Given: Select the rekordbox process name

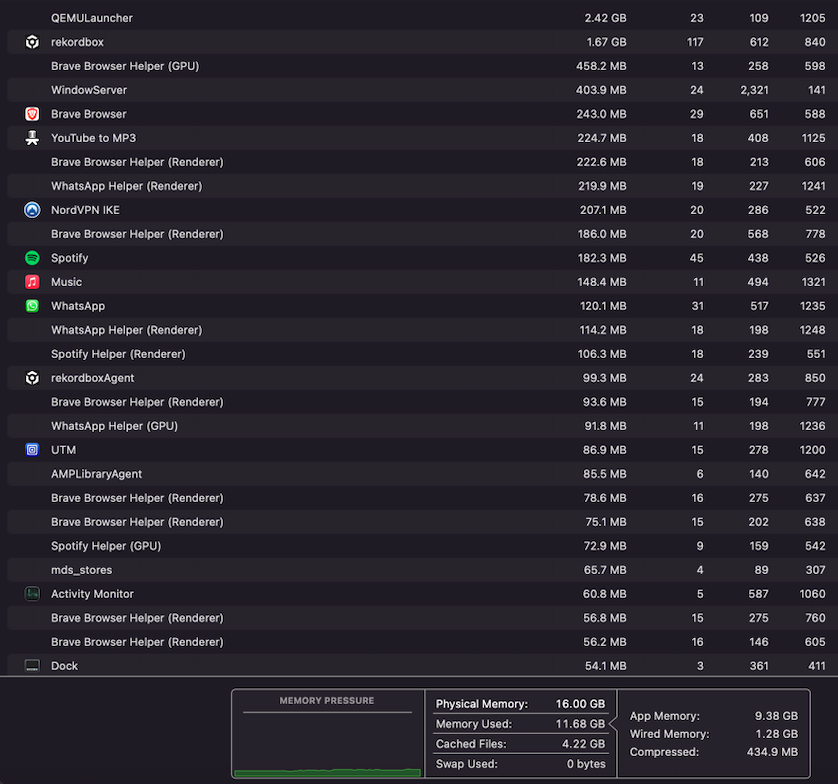Looking at the screenshot, I should point(77,42).
